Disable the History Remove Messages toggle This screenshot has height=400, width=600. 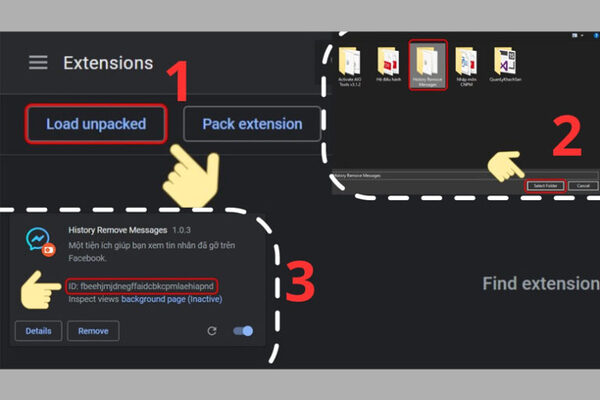coord(243,331)
